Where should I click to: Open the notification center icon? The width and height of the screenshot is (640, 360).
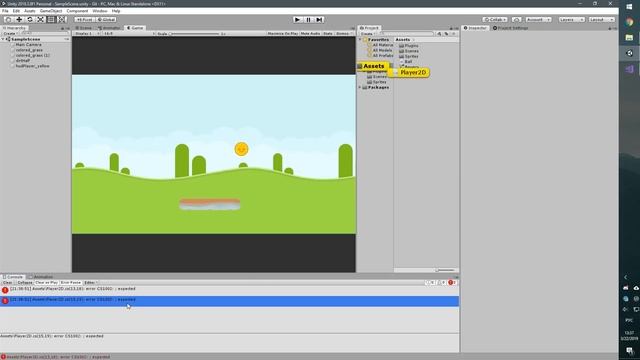629,351
